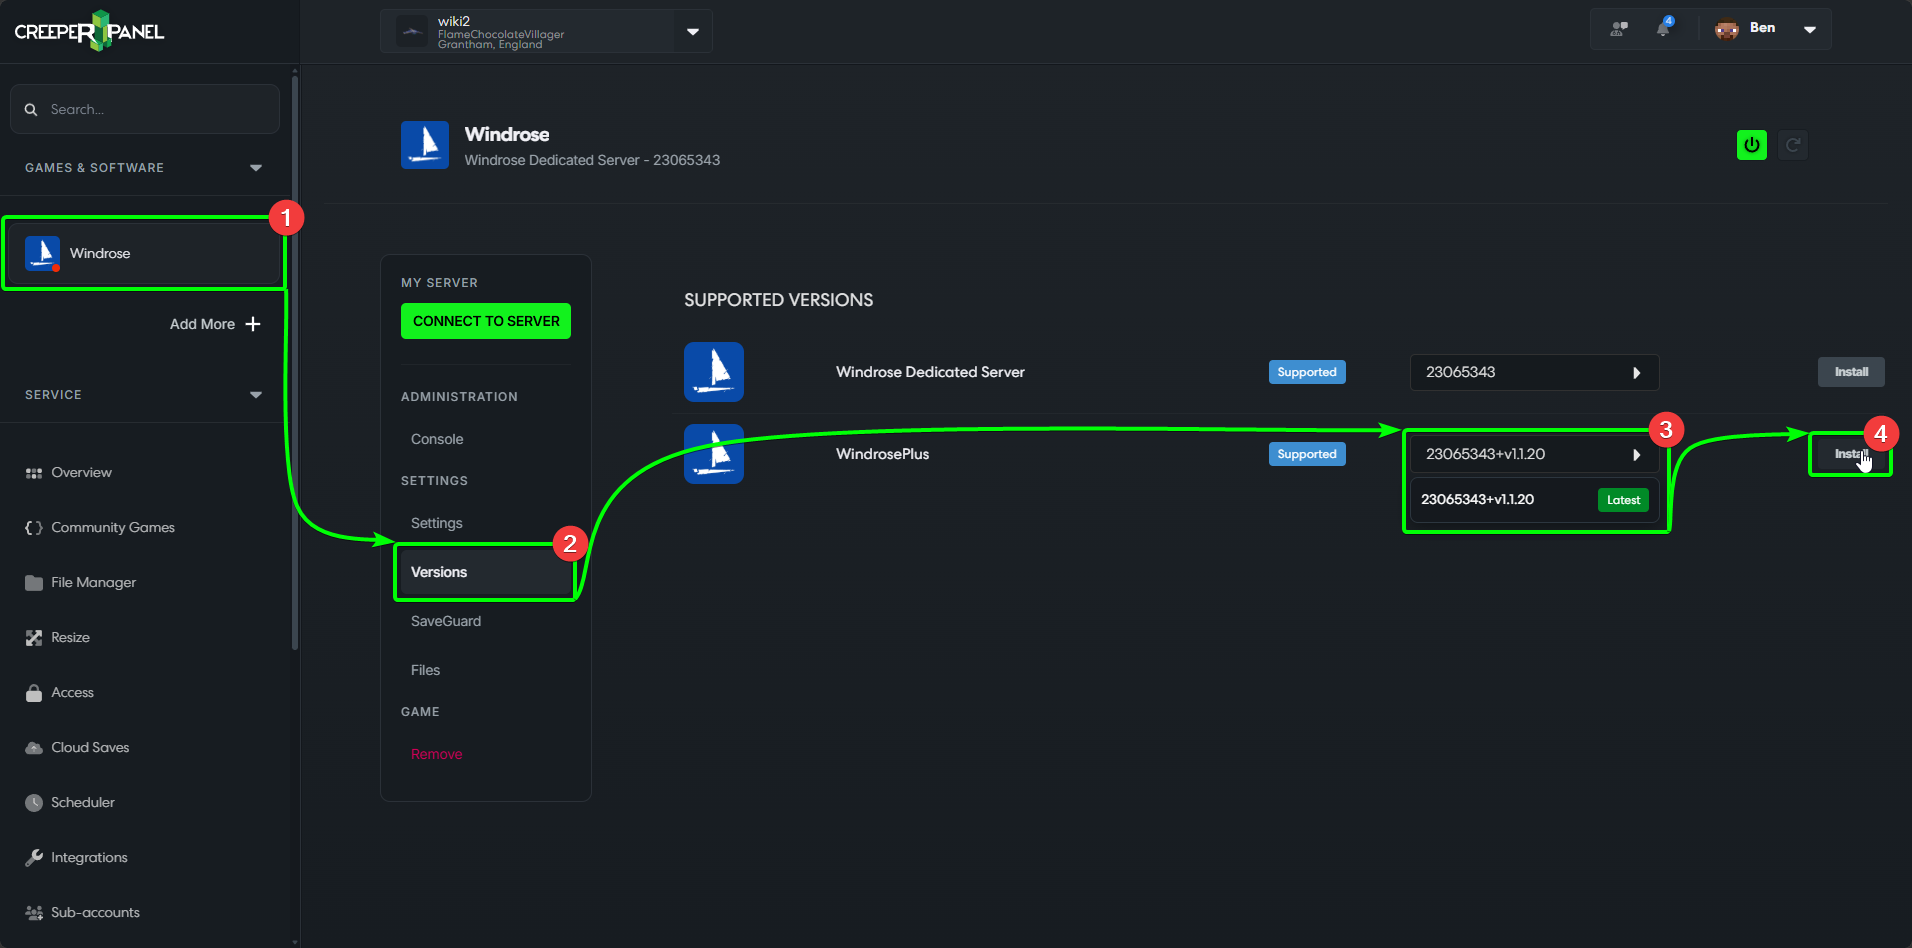Open the SaveGuard page
Screen dimensions: 1912x948
(446, 621)
